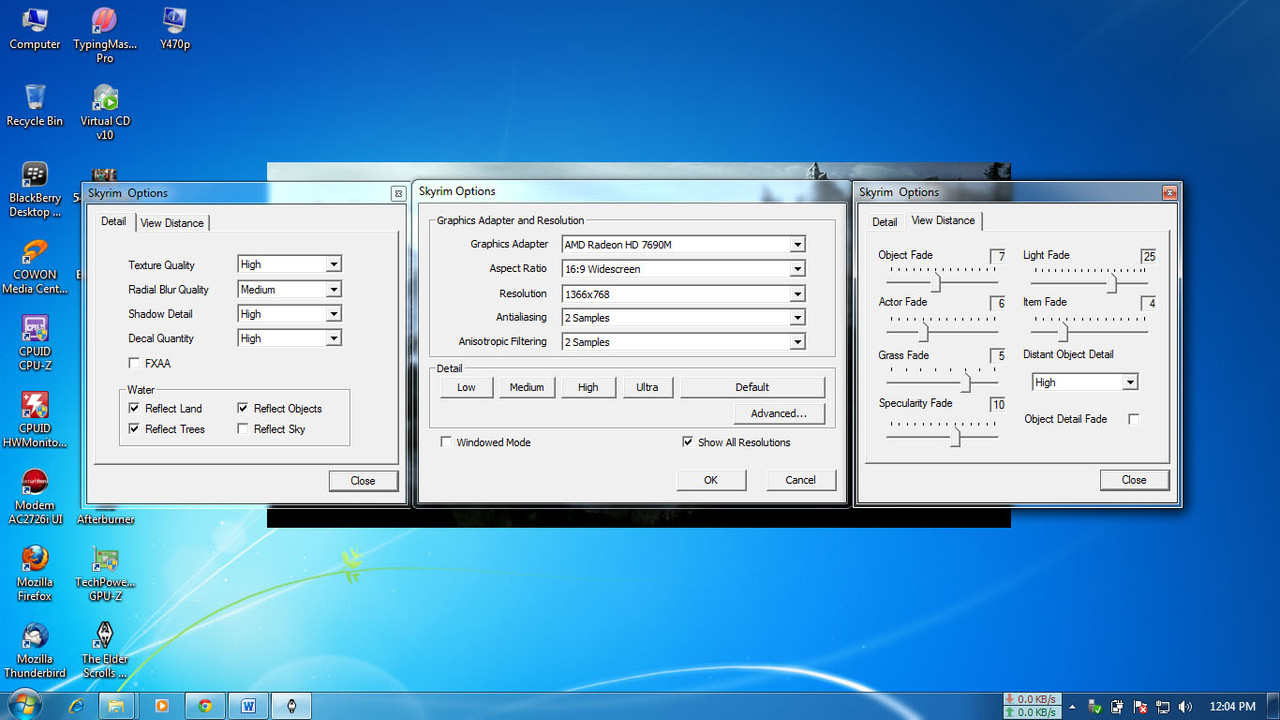The image size is (1280, 720).
Task: Open TechPowerUp GPU-Z shortcut
Action: 105,574
